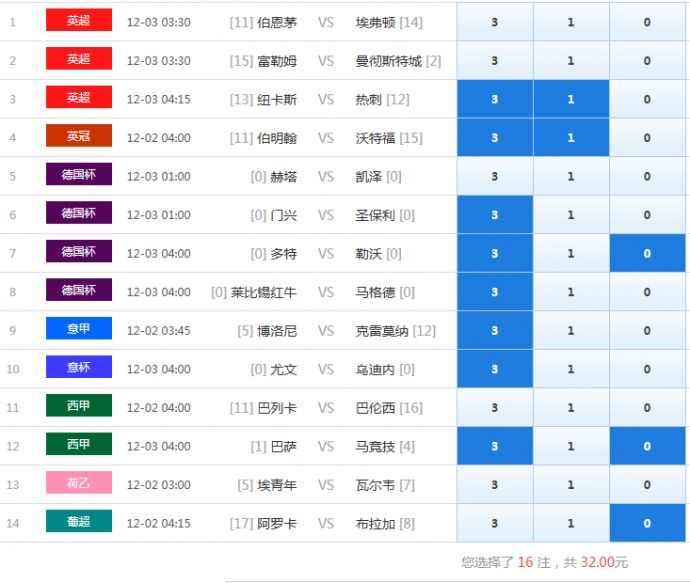Click the 英冠 league tag
Viewport: 690px width, 583px height.
[x=79, y=136]
